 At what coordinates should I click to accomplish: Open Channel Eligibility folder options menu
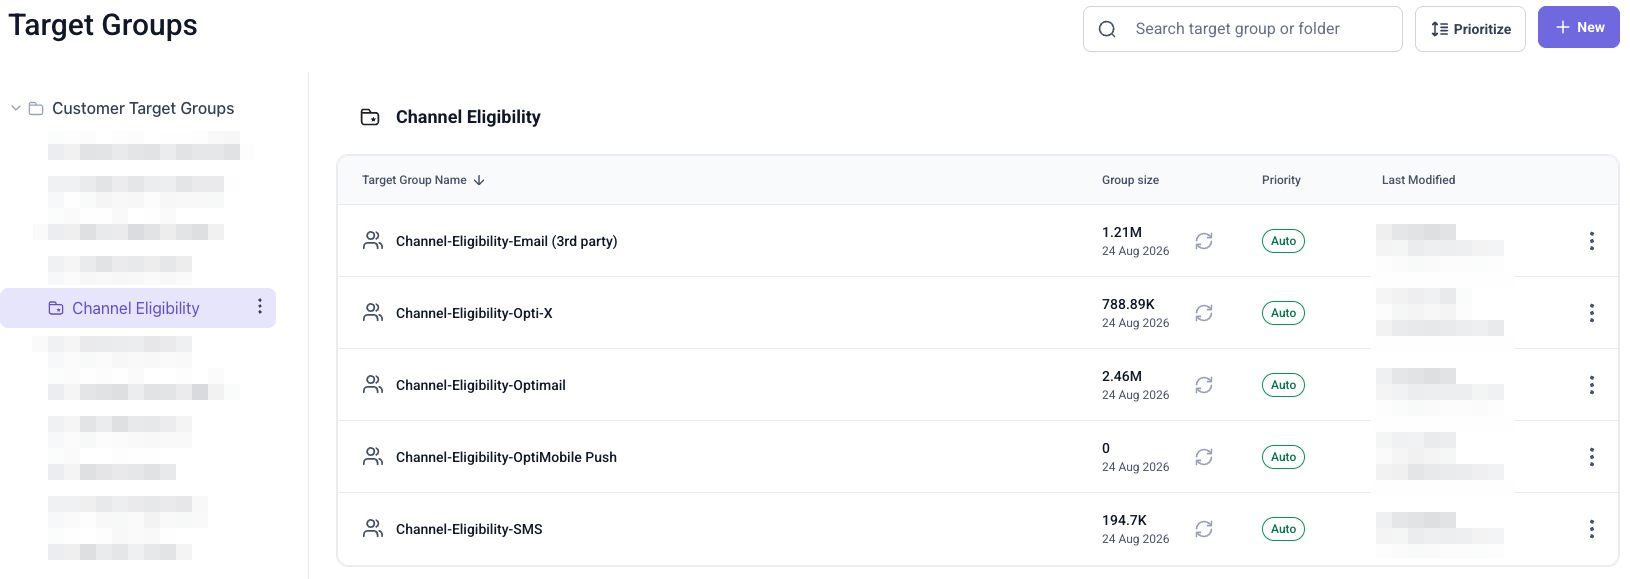260,307
